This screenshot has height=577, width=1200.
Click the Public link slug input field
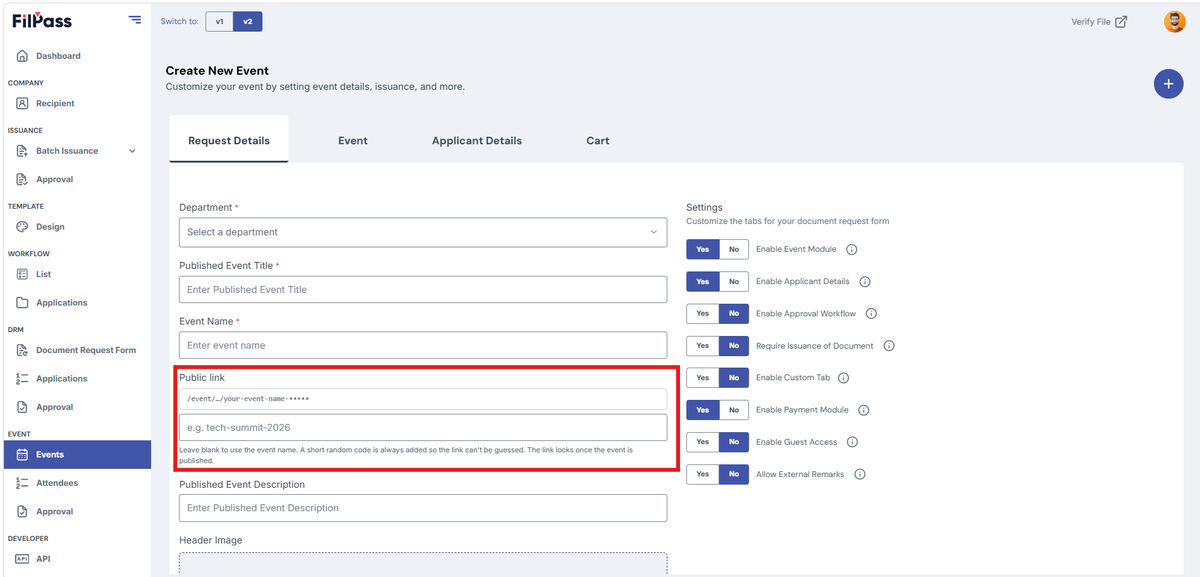[423, 428]
